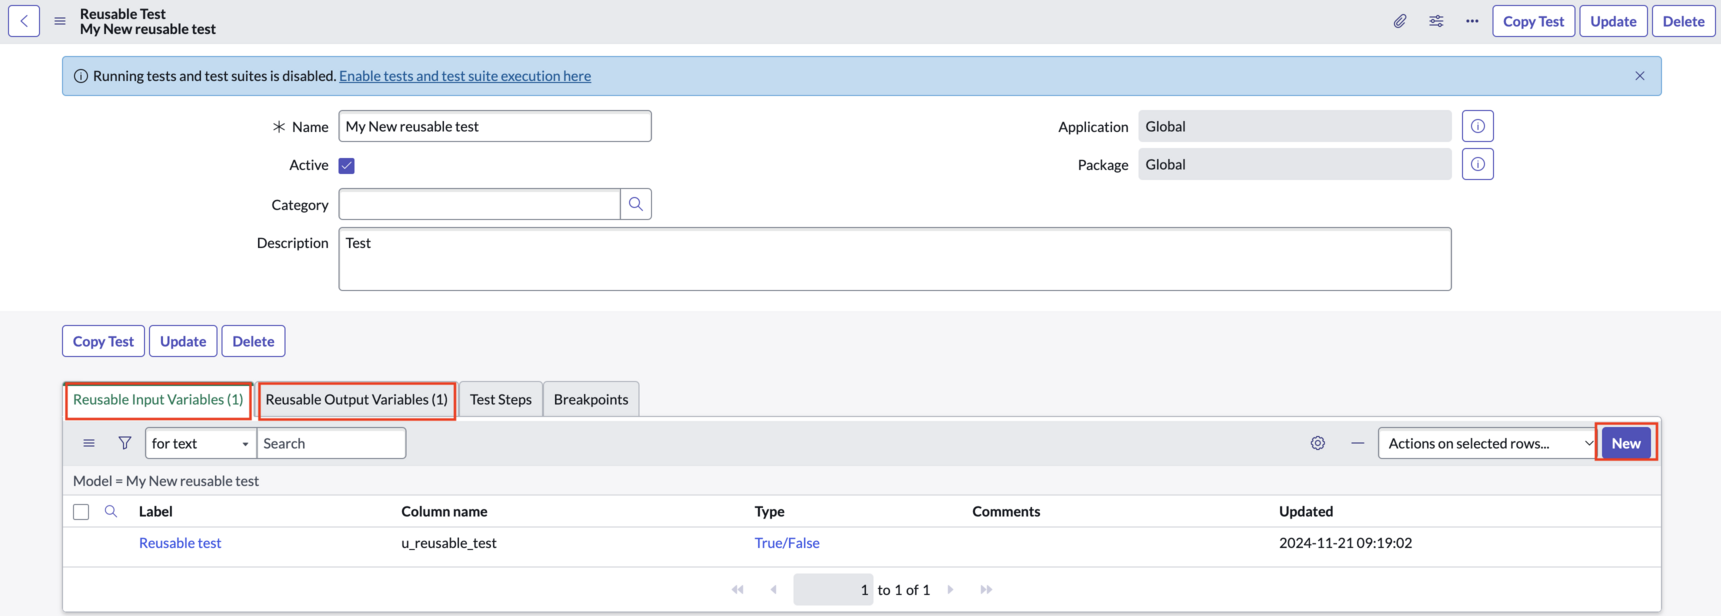Collapse the list with the minus icon
Image resolution: width=1721 pixels, height=616 pixels.
click(x=1357, y=443)
